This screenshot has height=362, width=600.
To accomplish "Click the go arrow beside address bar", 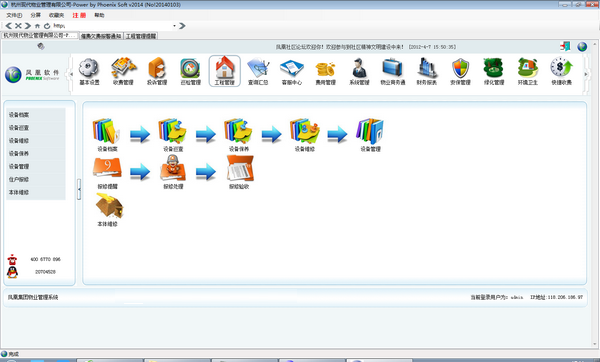I will pos(182,26).
